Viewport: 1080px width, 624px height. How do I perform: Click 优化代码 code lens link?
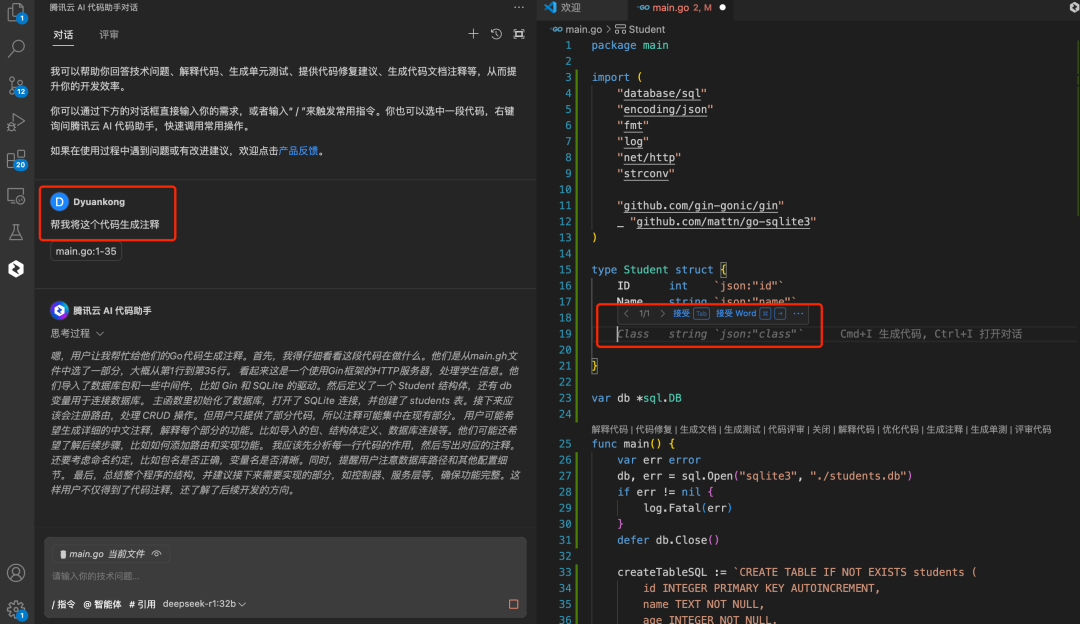point(900,430)
